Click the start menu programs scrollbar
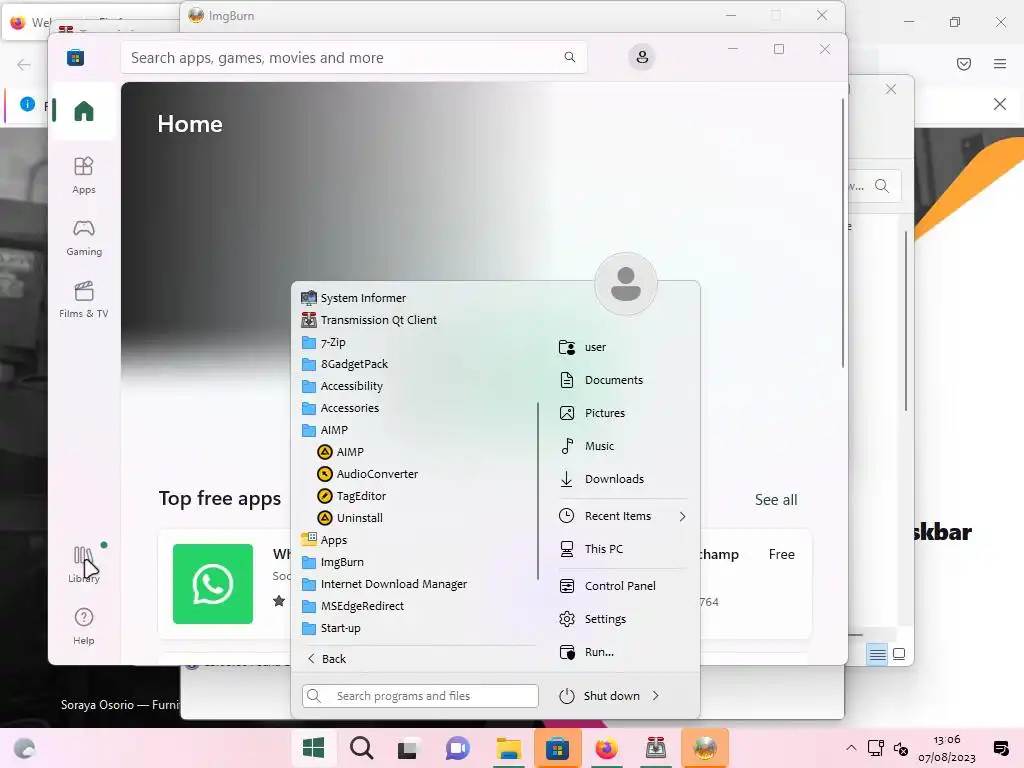1024x768 pixels. (x=538, y=490)
